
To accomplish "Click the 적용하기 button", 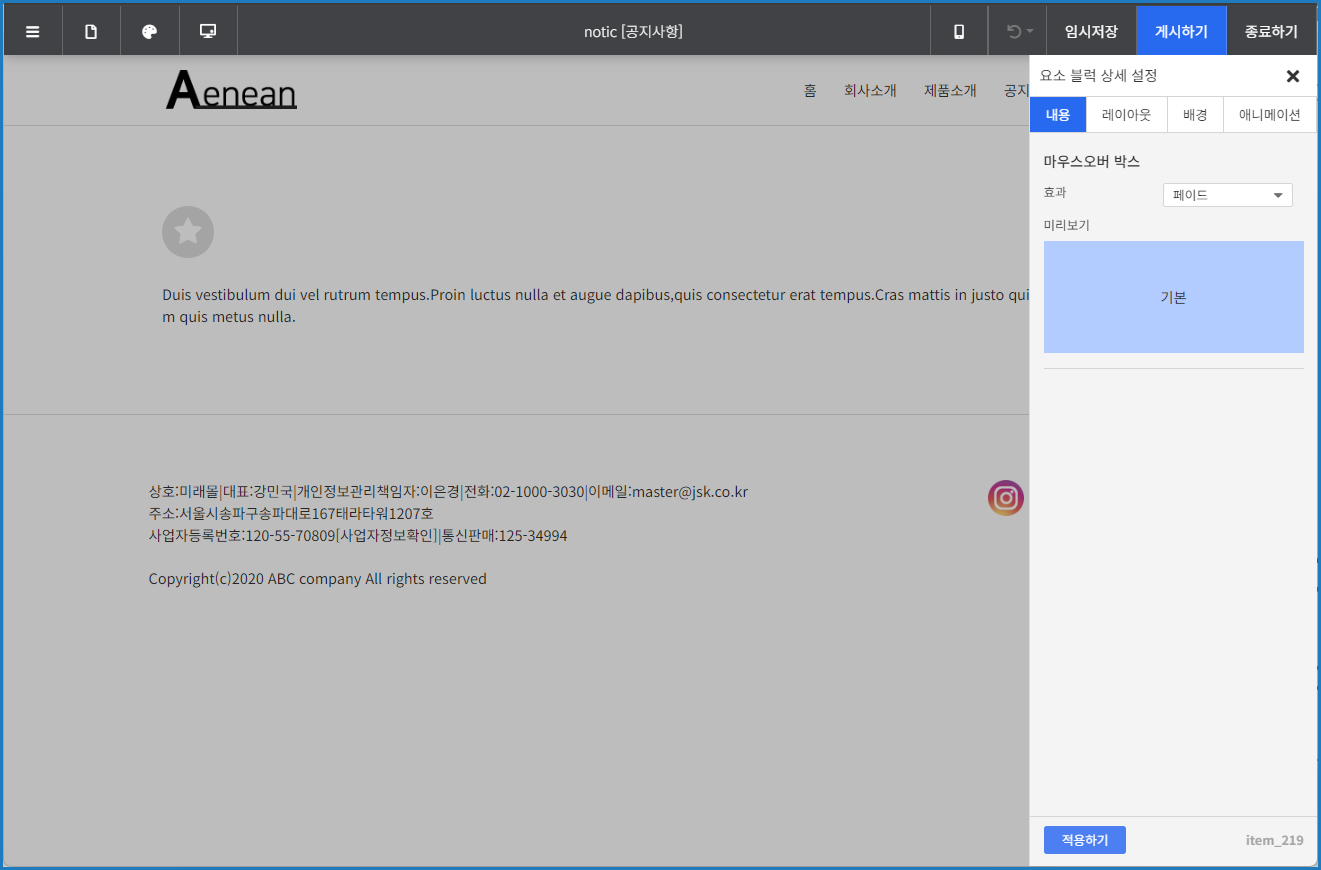I will point(1084,840).
